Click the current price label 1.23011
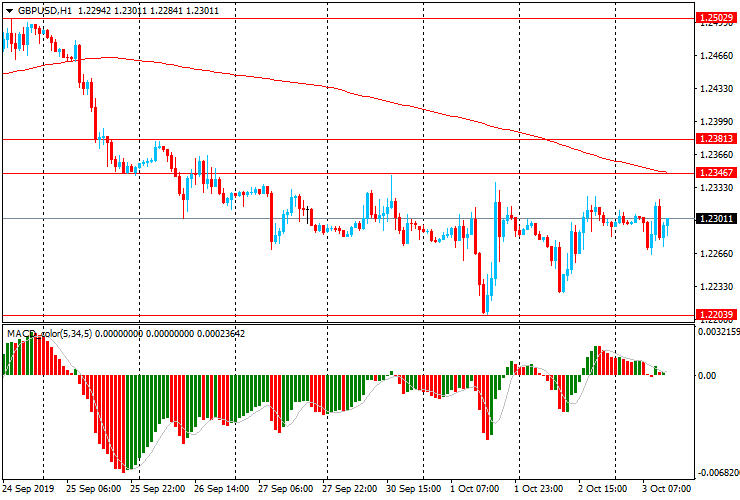The image size is (740, 500). coord(716,219)
